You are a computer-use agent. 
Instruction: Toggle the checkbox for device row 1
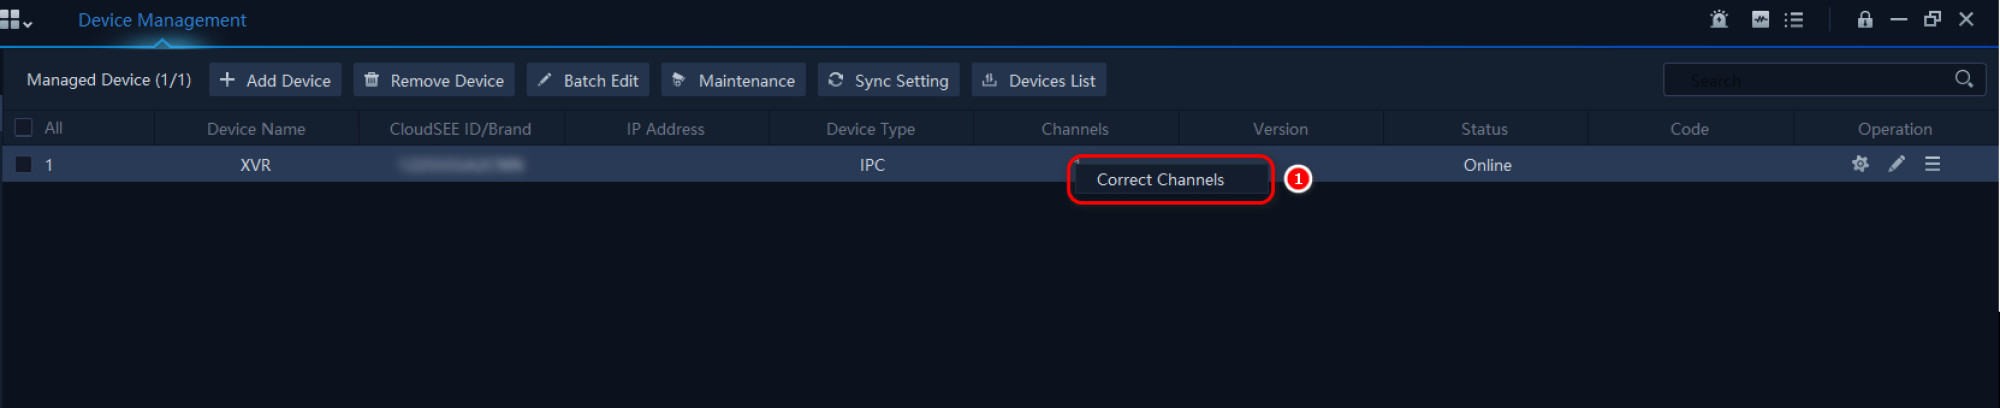click(24, 165)
